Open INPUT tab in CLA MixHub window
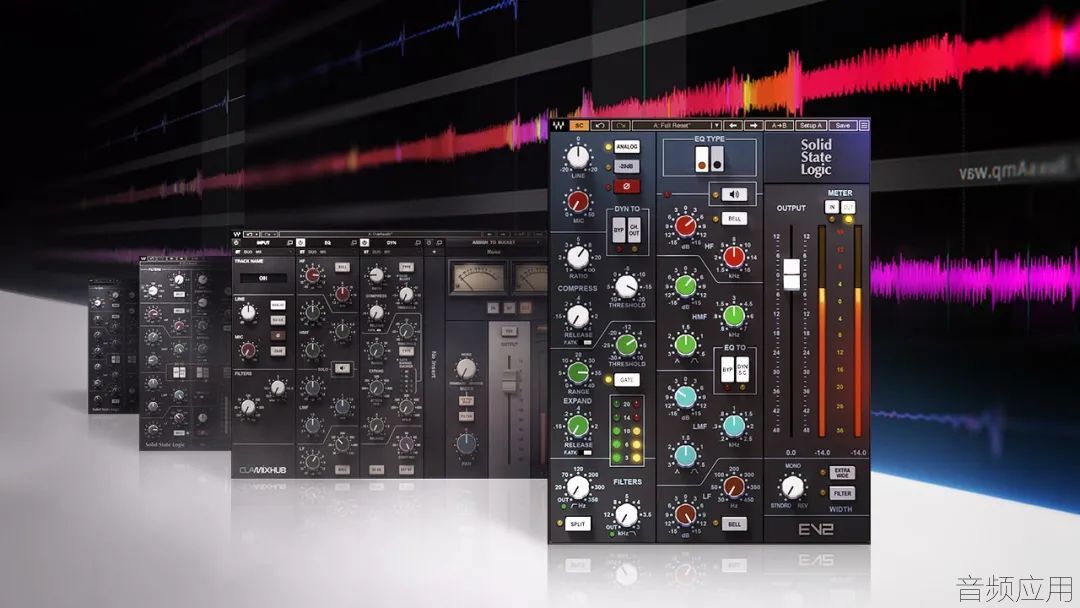The width and height of the screenshot is (1080, 608). pos(263,243)
